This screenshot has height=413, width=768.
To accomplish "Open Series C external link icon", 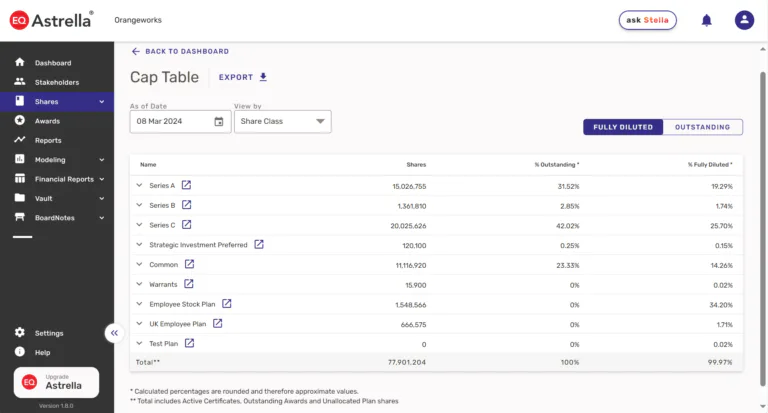I will pyautogui.click(x=187, y=224).
